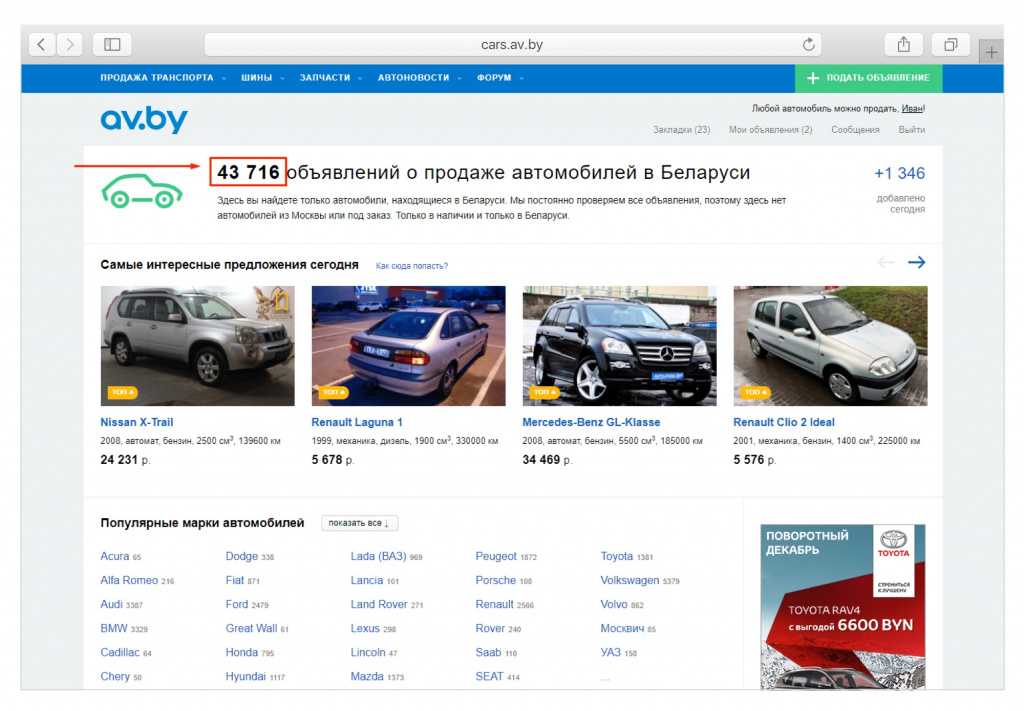Select the Saab brand
Image resolution: width=1024 pixels, height=711 pixels.
488,653
